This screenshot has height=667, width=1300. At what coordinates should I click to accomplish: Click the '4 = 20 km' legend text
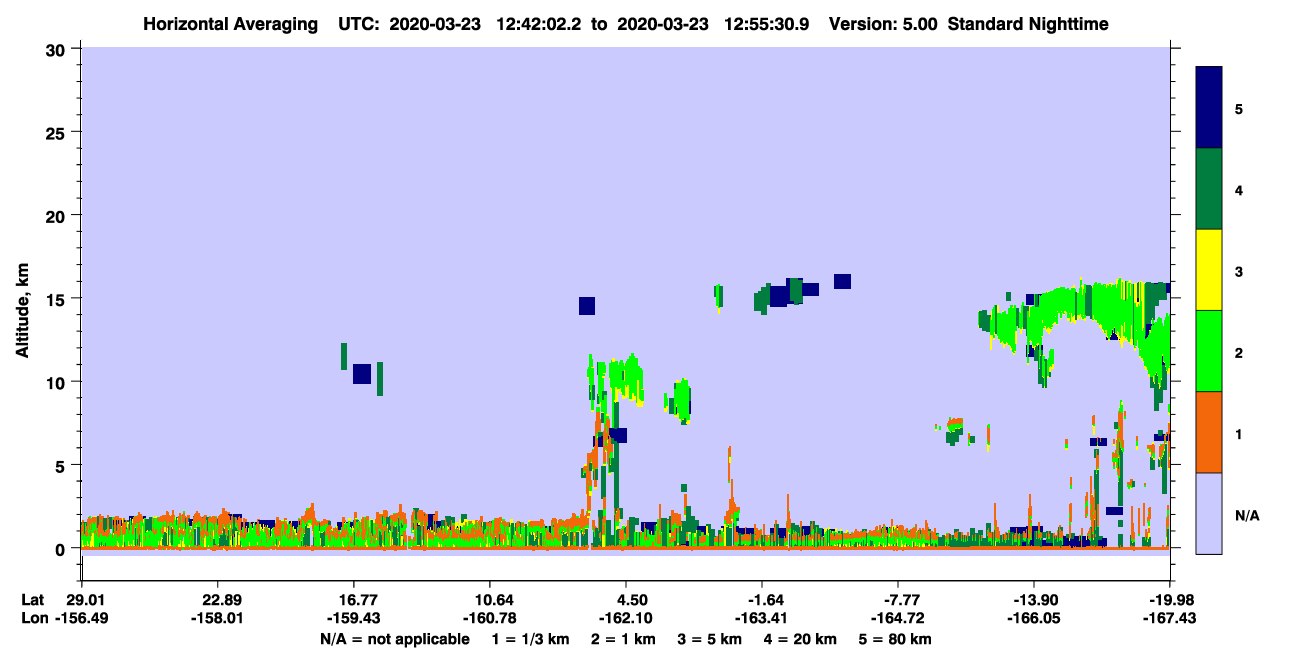point(803,639)
